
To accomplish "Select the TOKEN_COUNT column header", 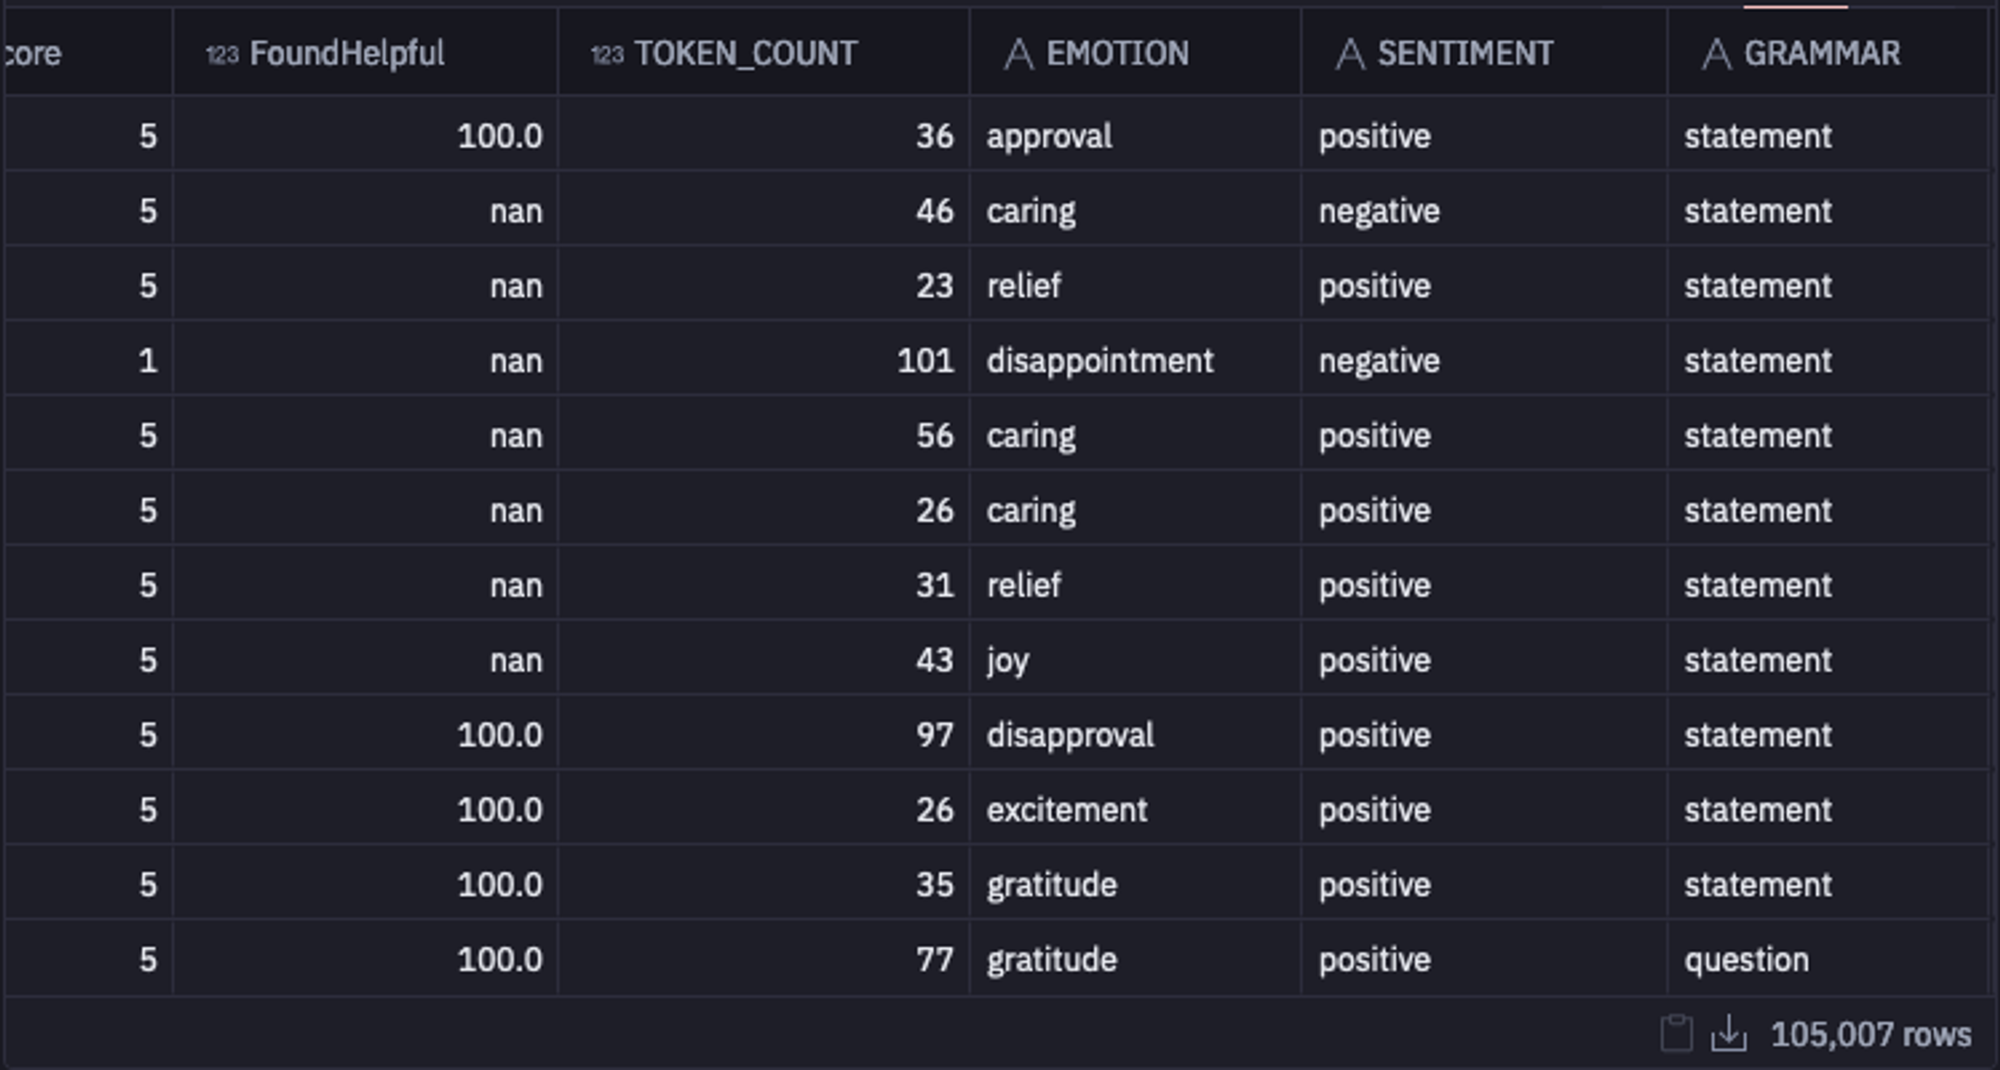I will (745, 54).
